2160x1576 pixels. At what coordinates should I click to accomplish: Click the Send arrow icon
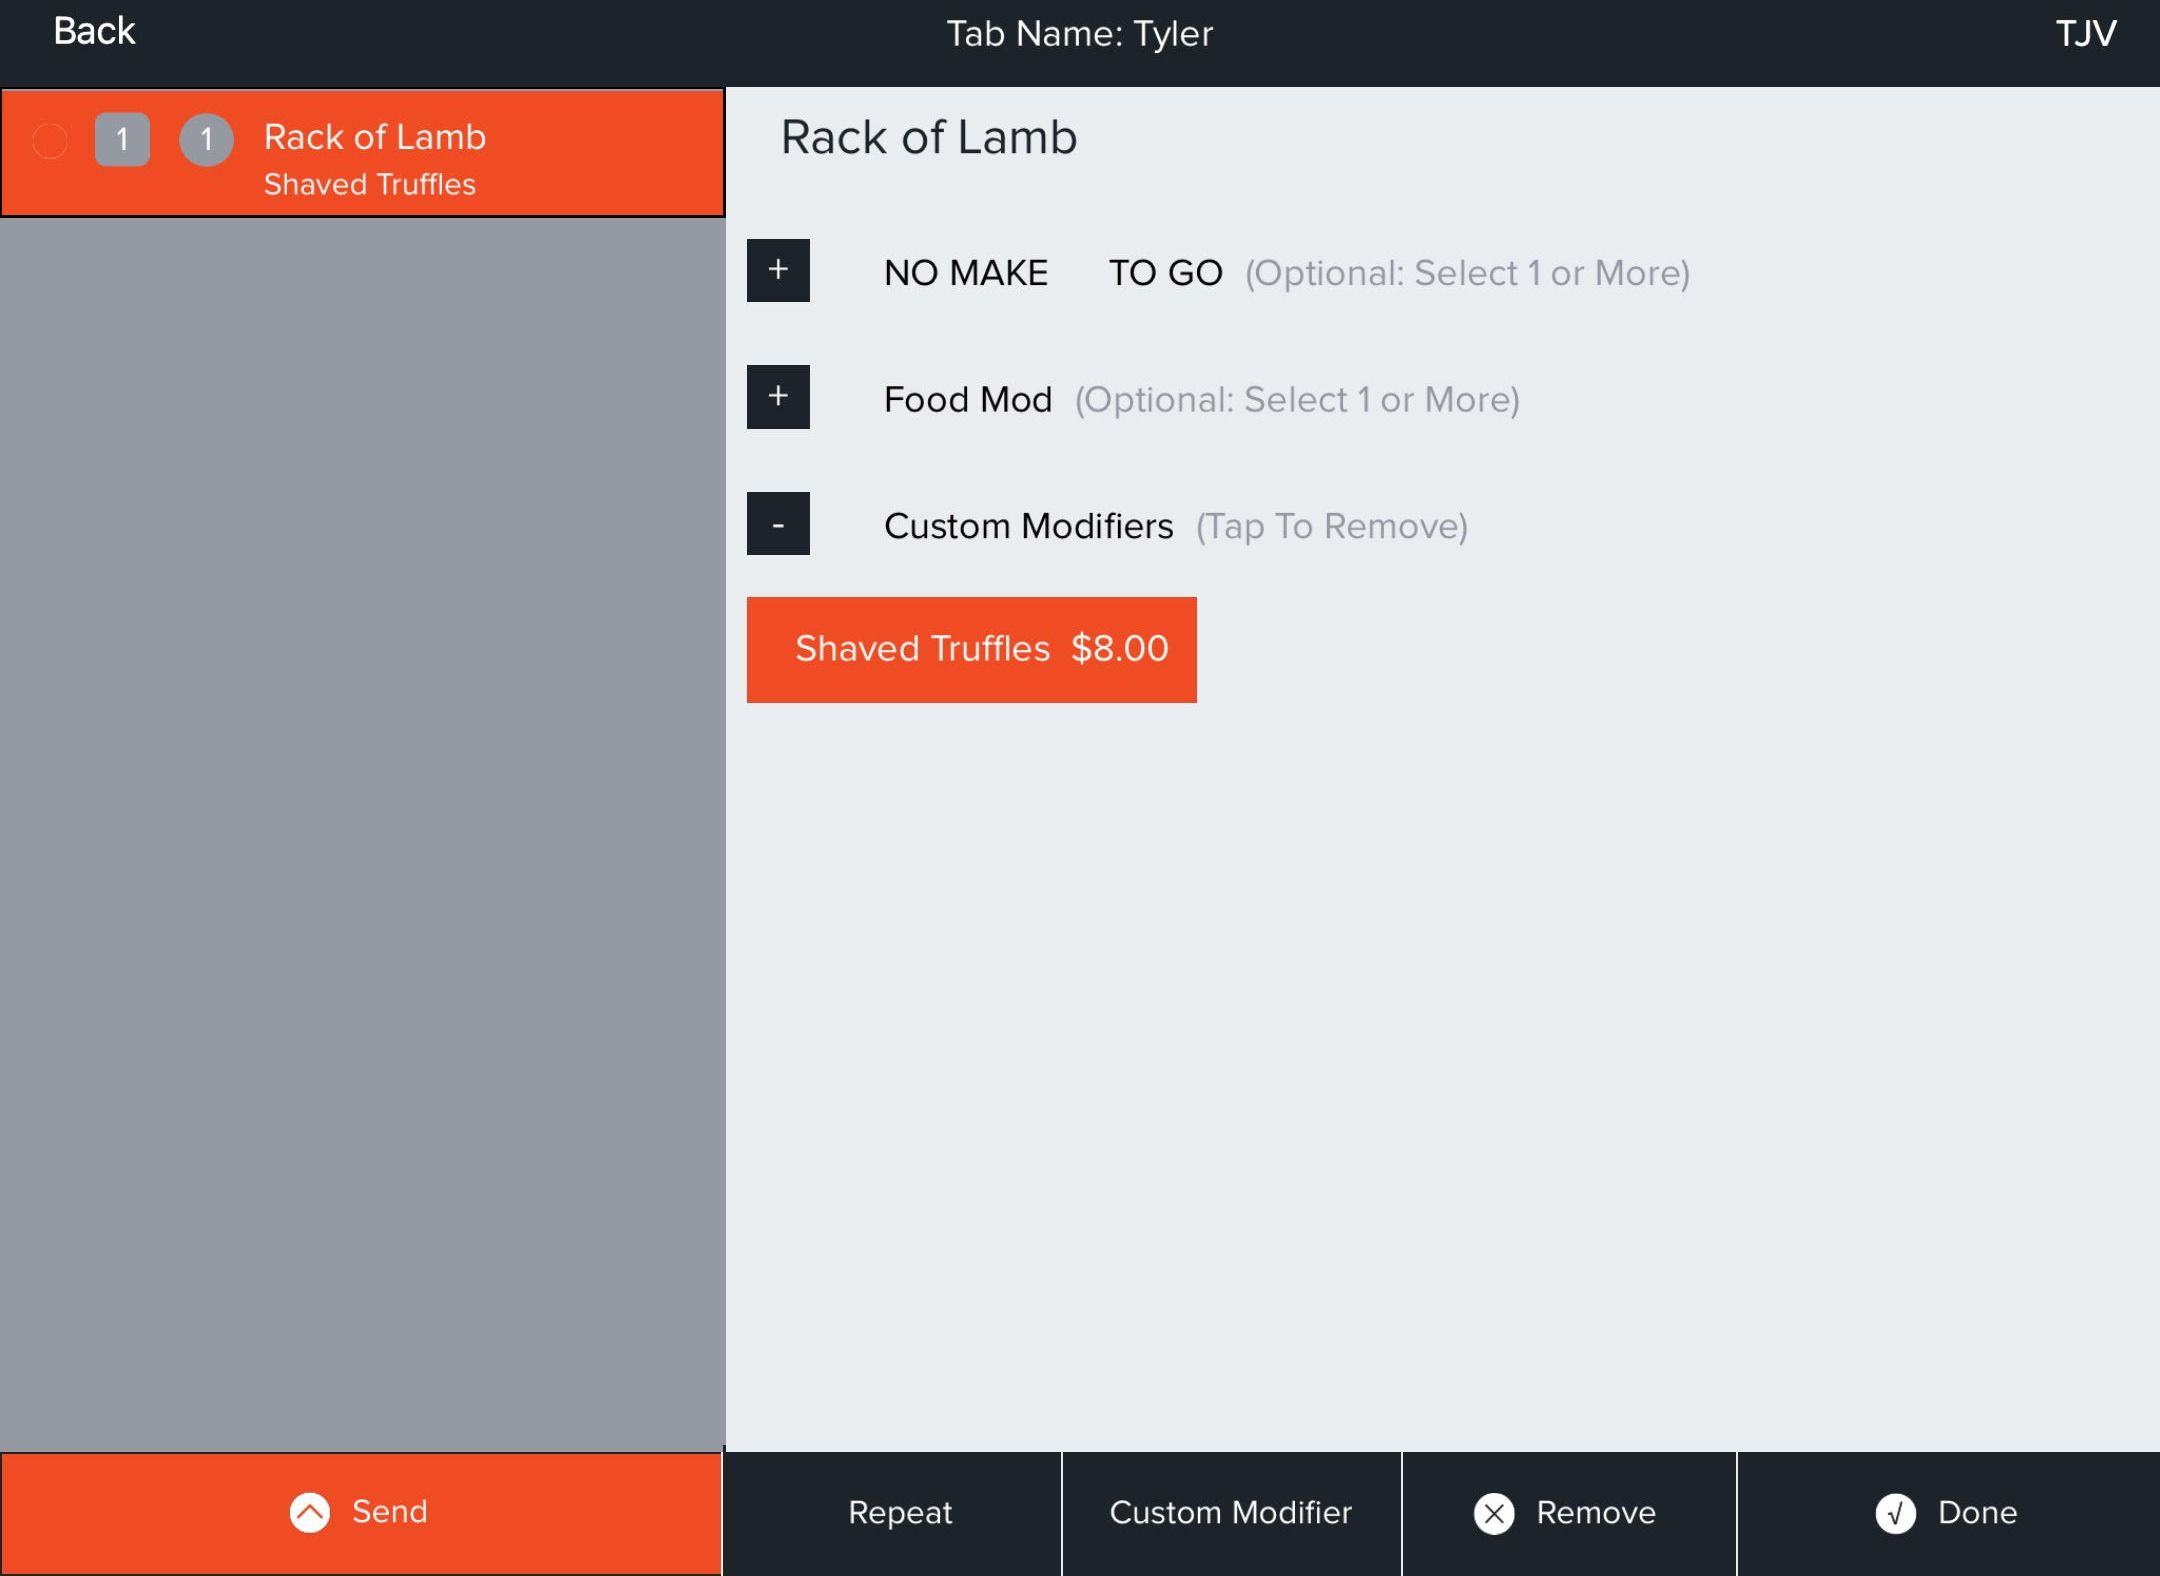(309, 1512)
